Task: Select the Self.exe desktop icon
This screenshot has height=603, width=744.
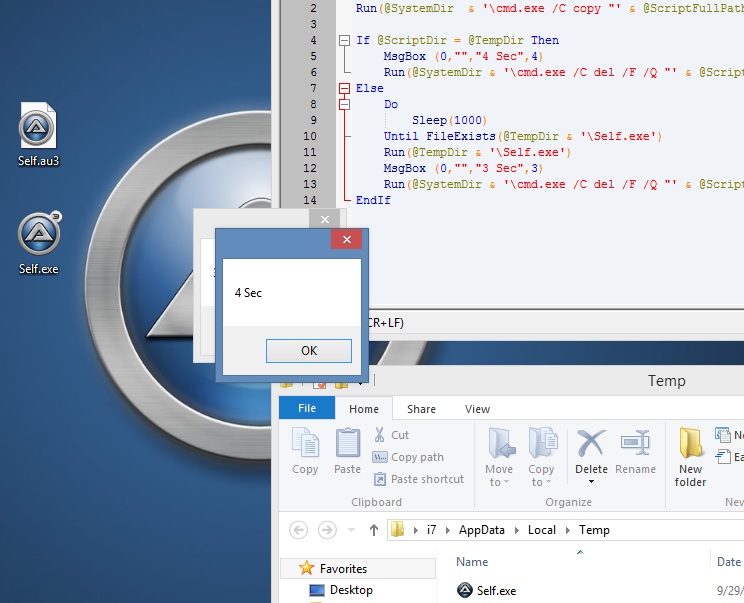Action: [39, 242]
